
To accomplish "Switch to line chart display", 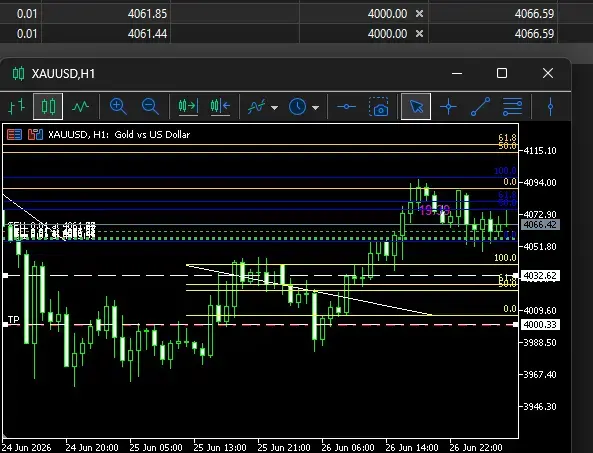I will (x=80, y=107).
